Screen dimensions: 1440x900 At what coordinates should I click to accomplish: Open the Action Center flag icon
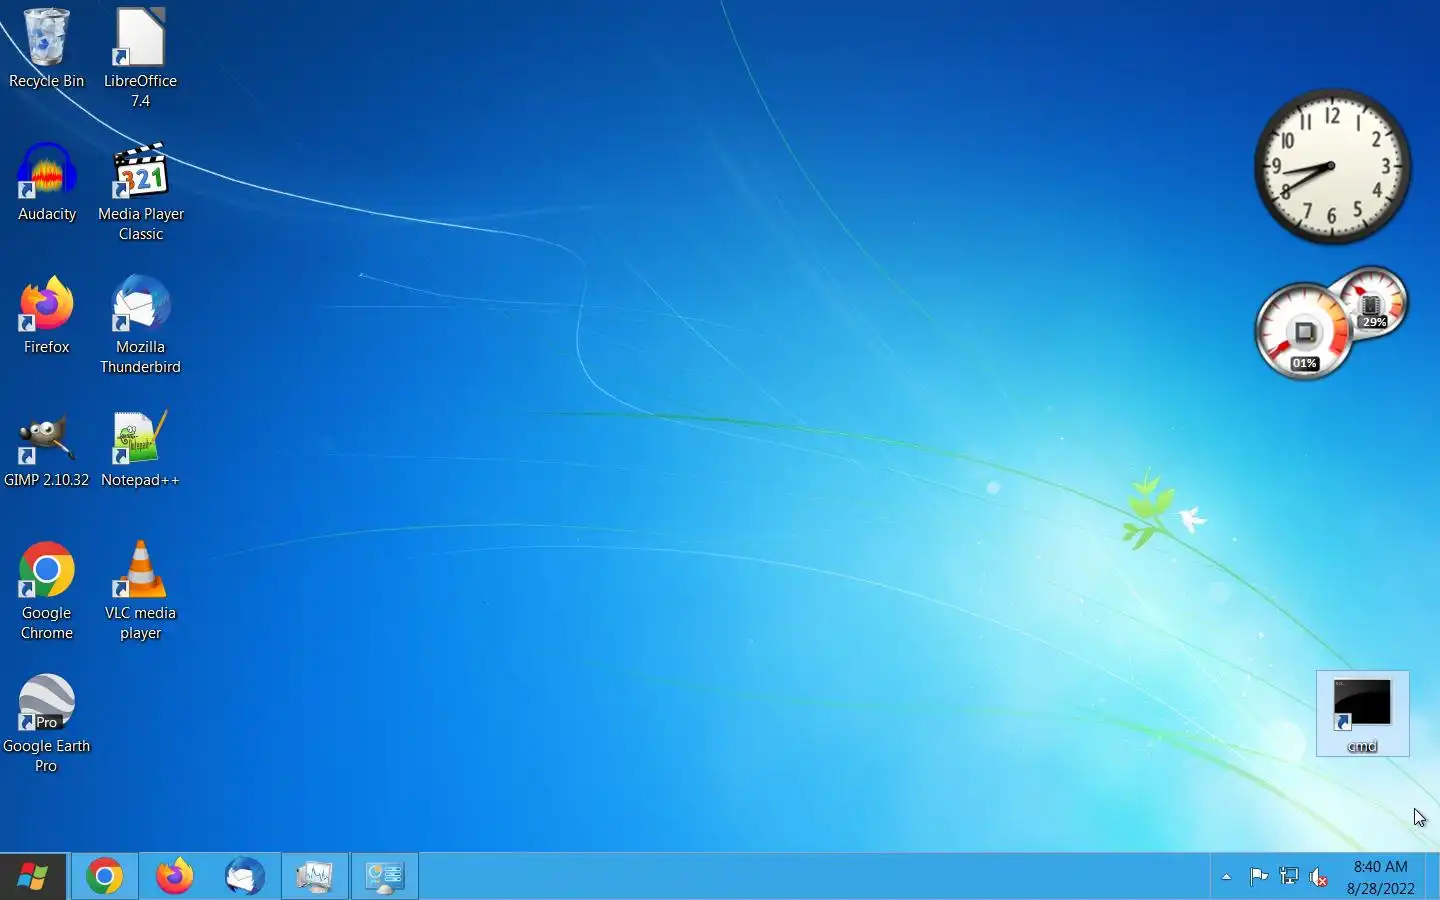(x=1259, y=877)
